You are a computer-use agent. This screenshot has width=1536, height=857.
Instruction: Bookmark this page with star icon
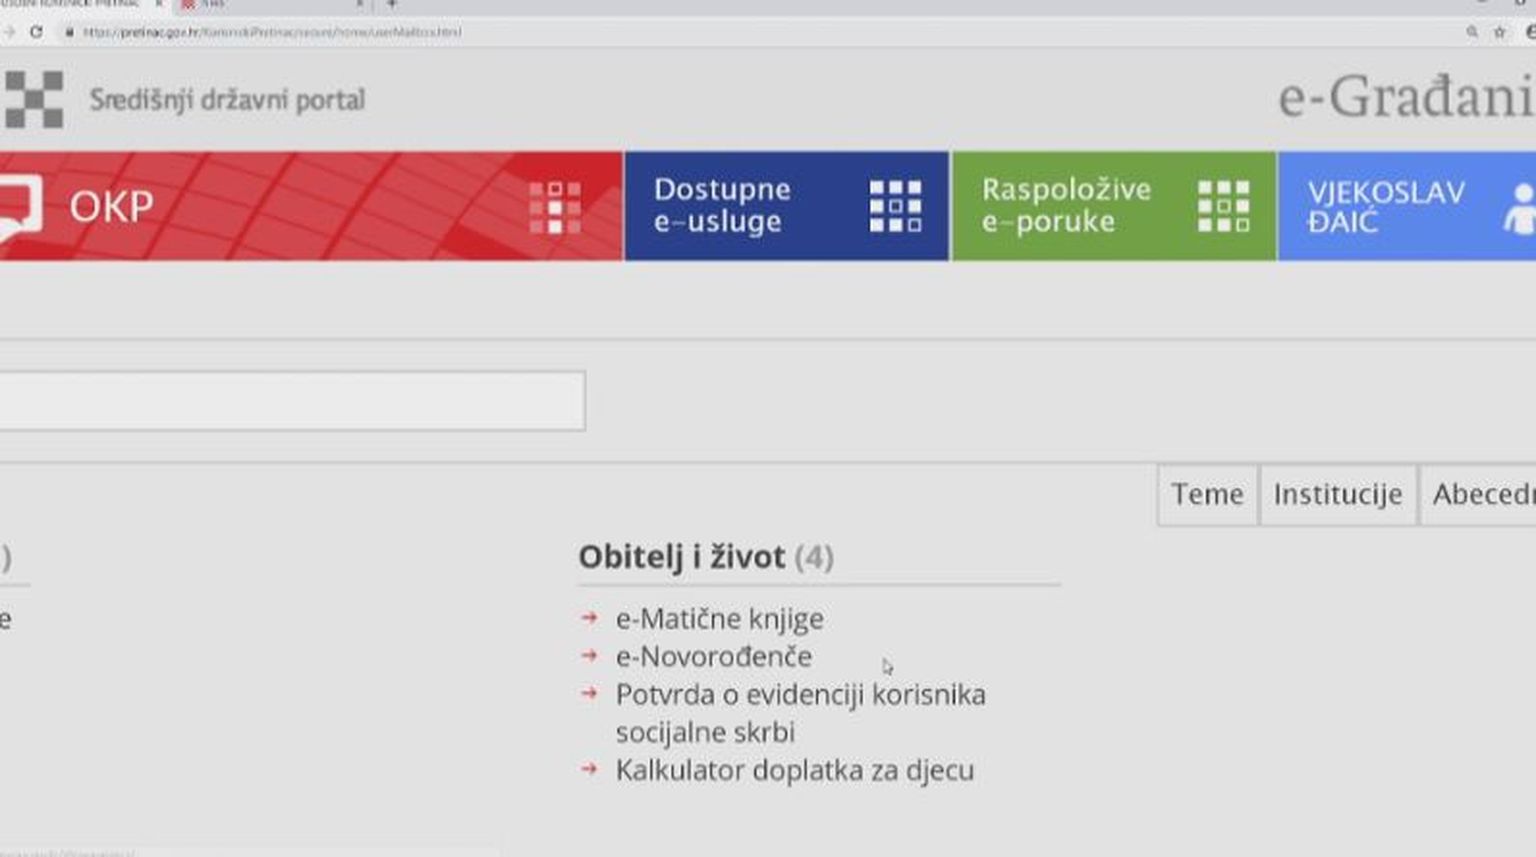coord(1499,32)
